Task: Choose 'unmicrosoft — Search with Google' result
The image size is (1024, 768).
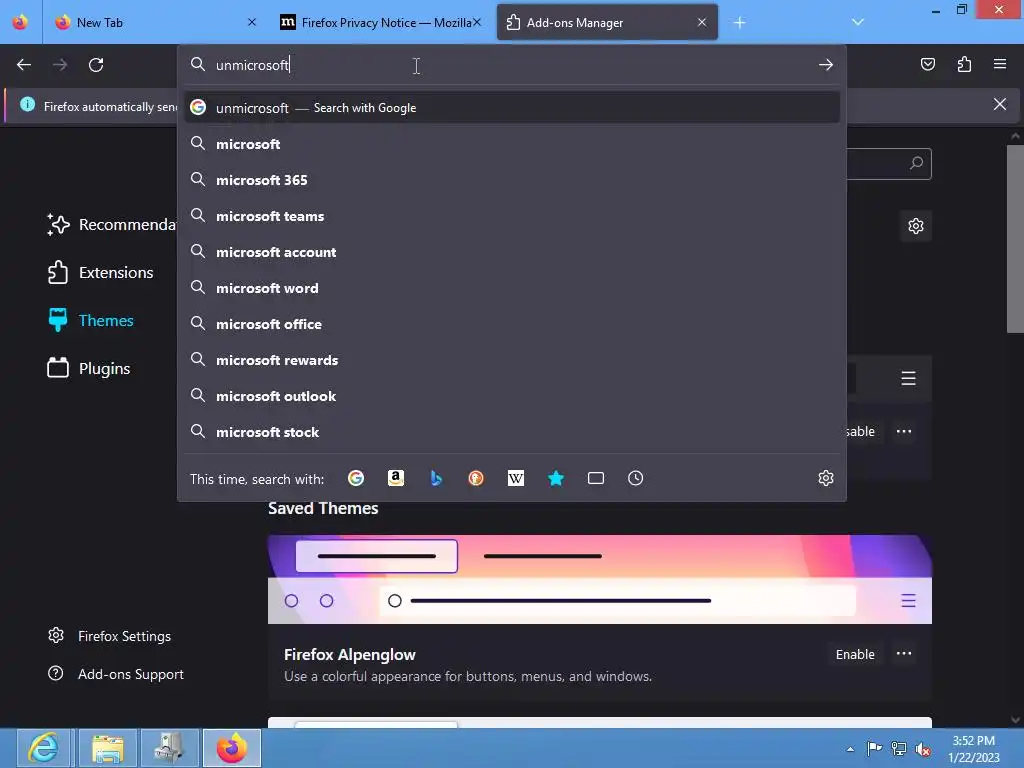Action: click(x=511, y=108)
